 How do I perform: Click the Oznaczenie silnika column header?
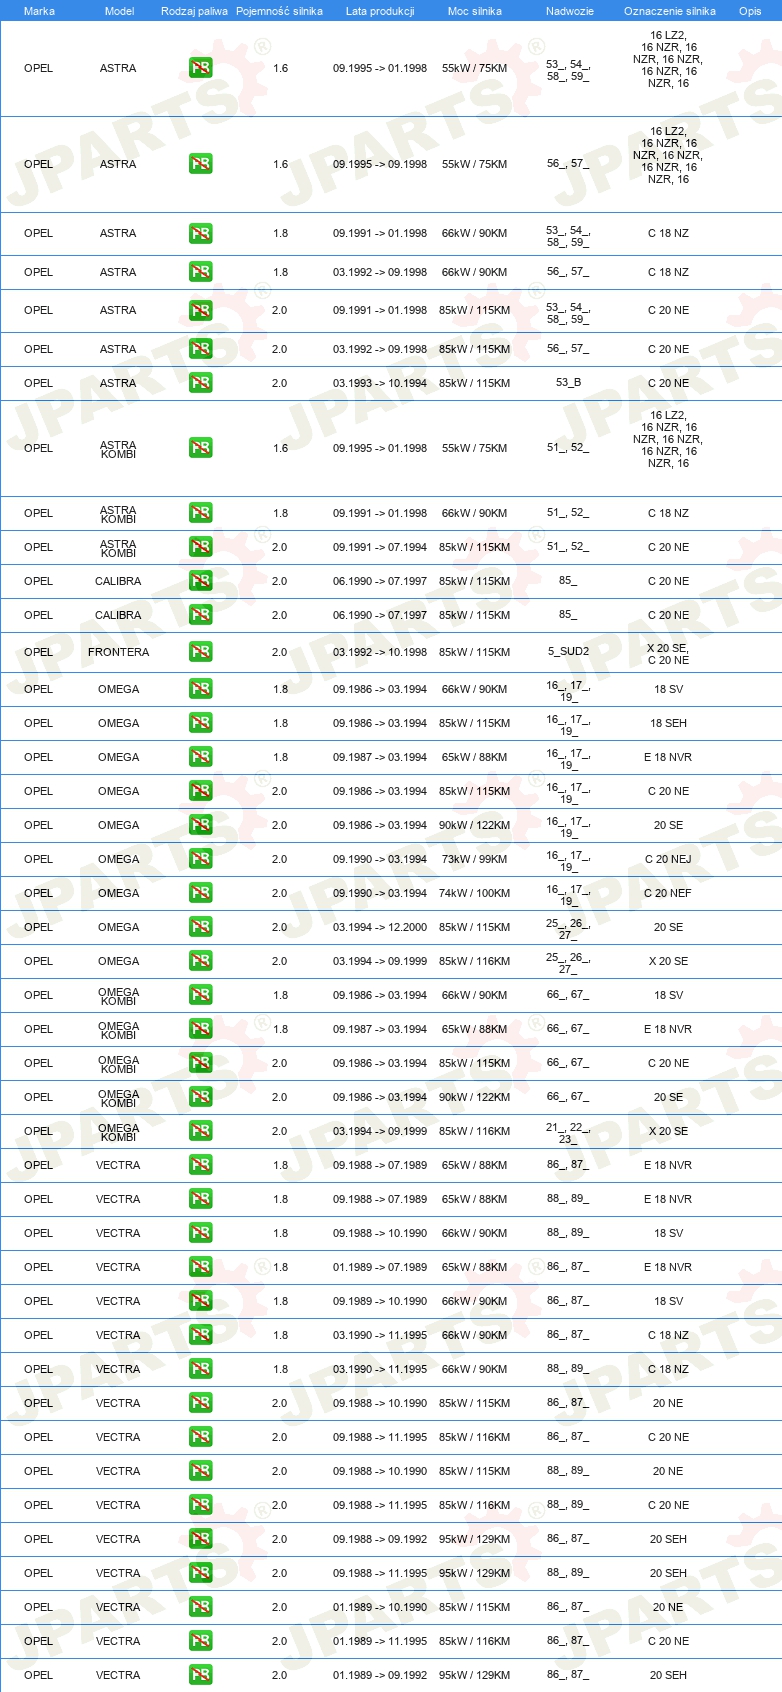pyautogui.click(x=669, y=11)
